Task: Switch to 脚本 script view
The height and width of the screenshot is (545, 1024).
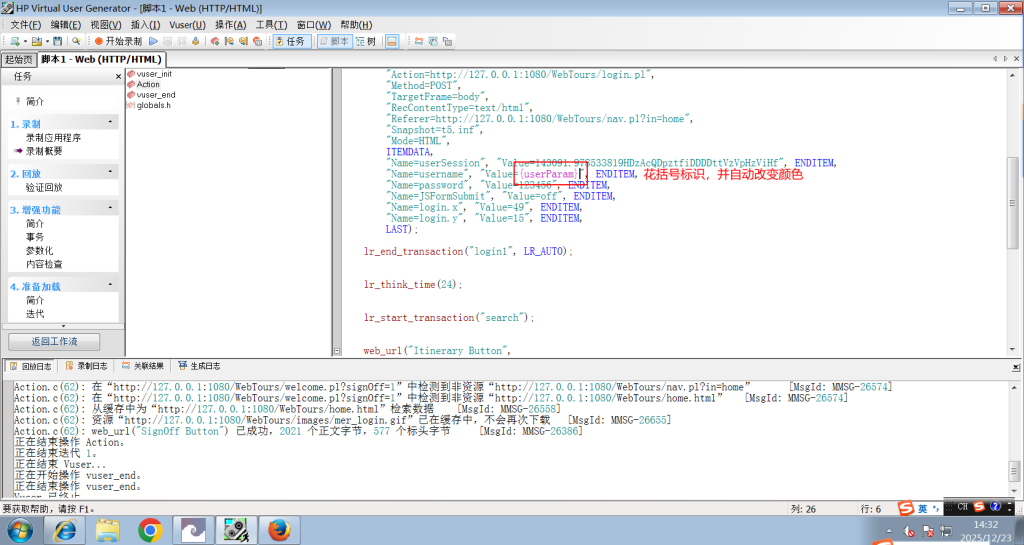Action: 334,42
